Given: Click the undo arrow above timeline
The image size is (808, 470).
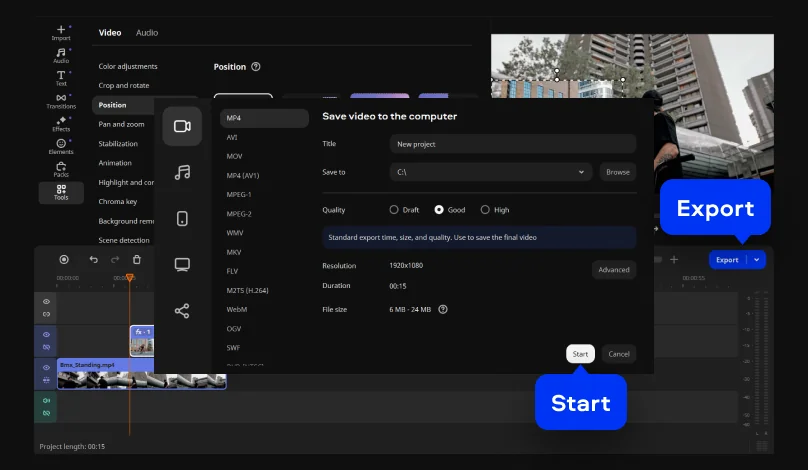Looking at the screenshot, I should (x=93, y=260).
